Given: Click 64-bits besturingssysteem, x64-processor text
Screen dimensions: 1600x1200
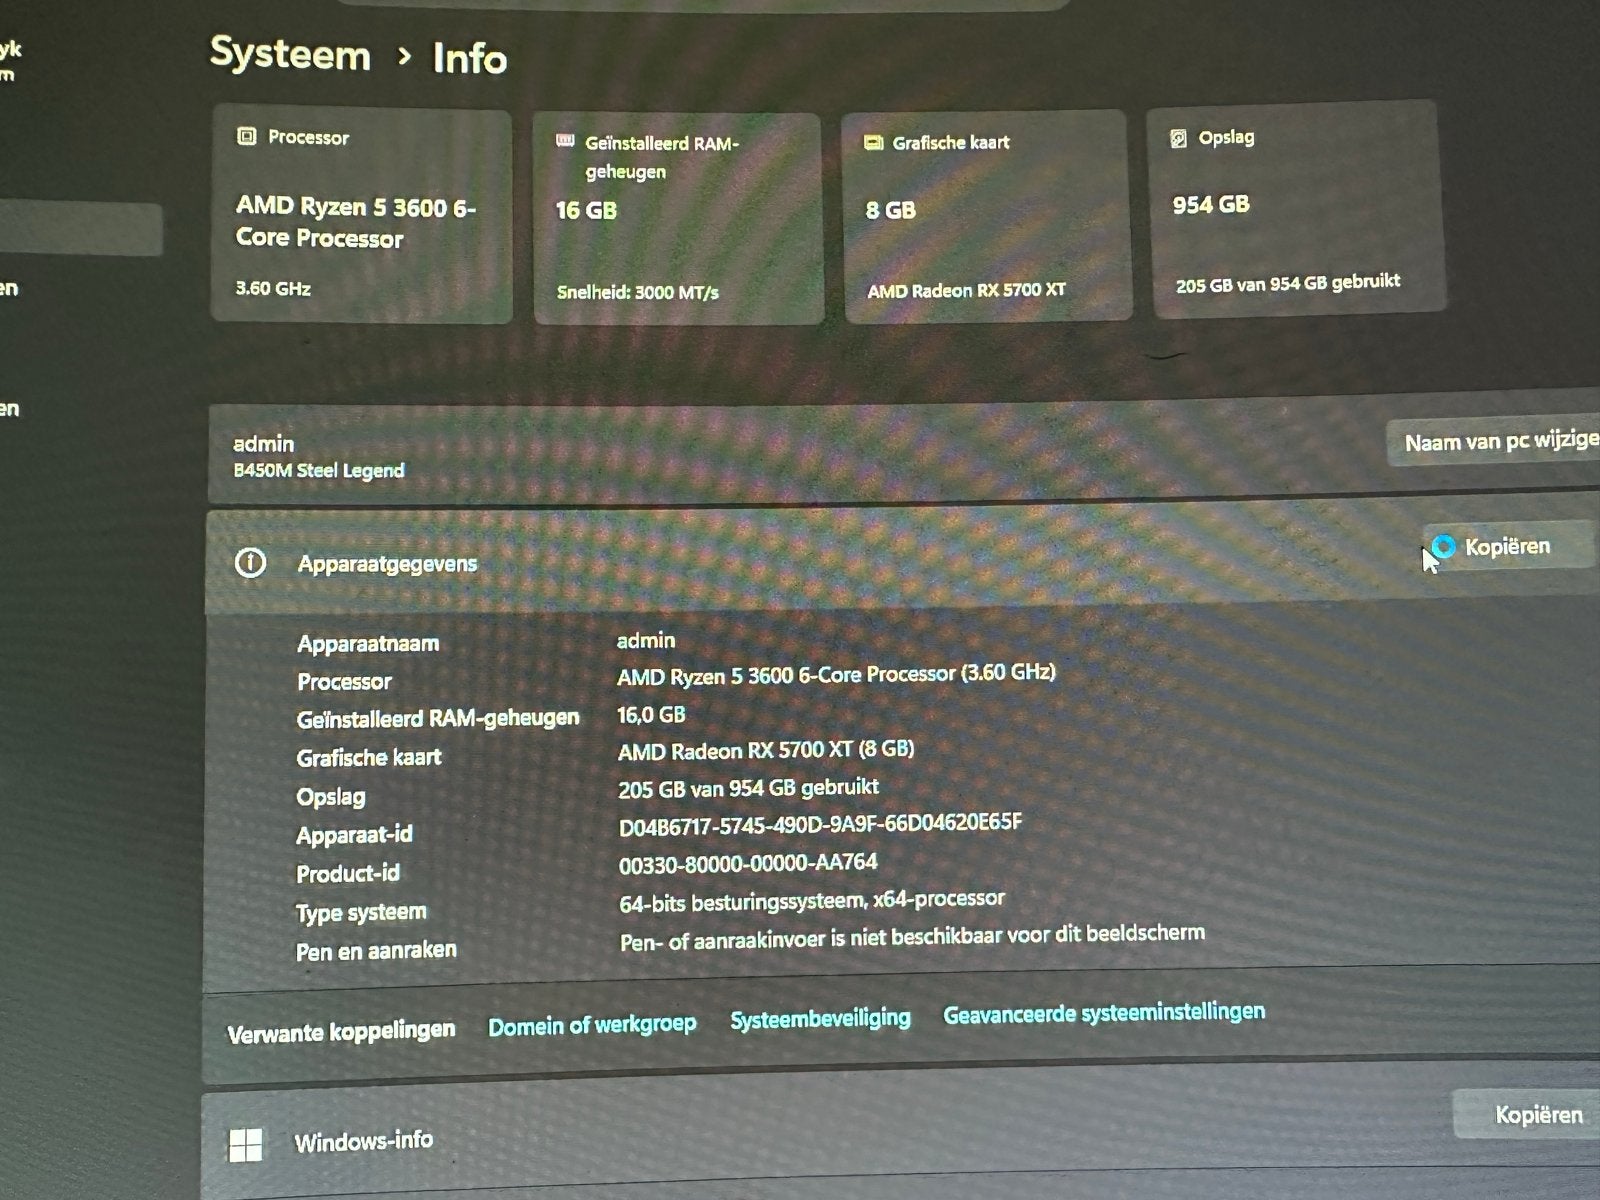Looking at the screenshot, I should [812, 901].
